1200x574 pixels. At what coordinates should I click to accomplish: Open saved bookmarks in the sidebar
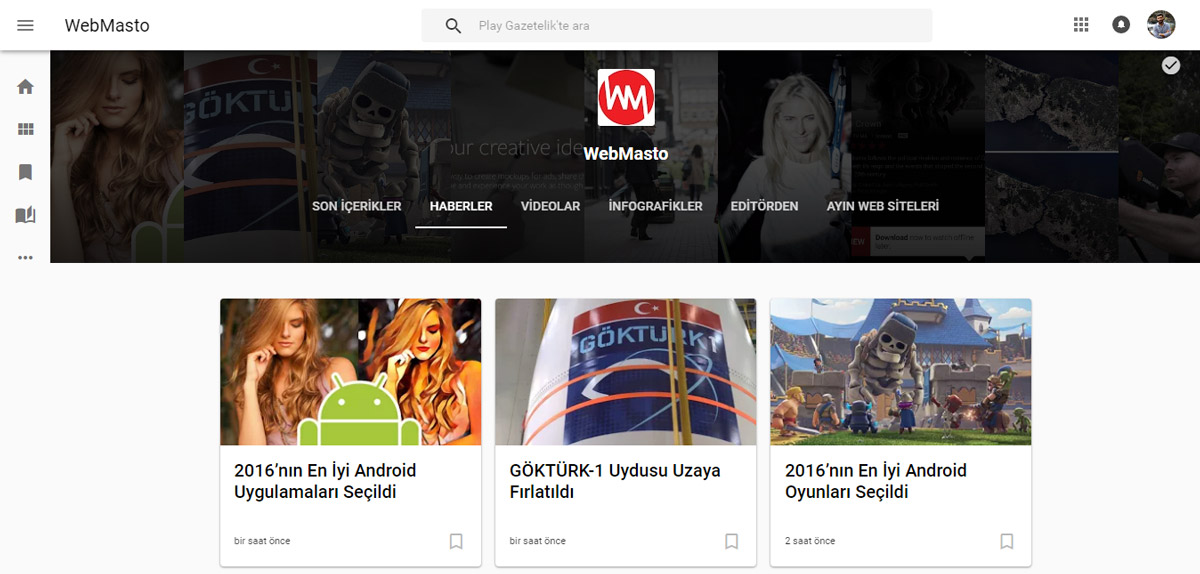(25, 172)
